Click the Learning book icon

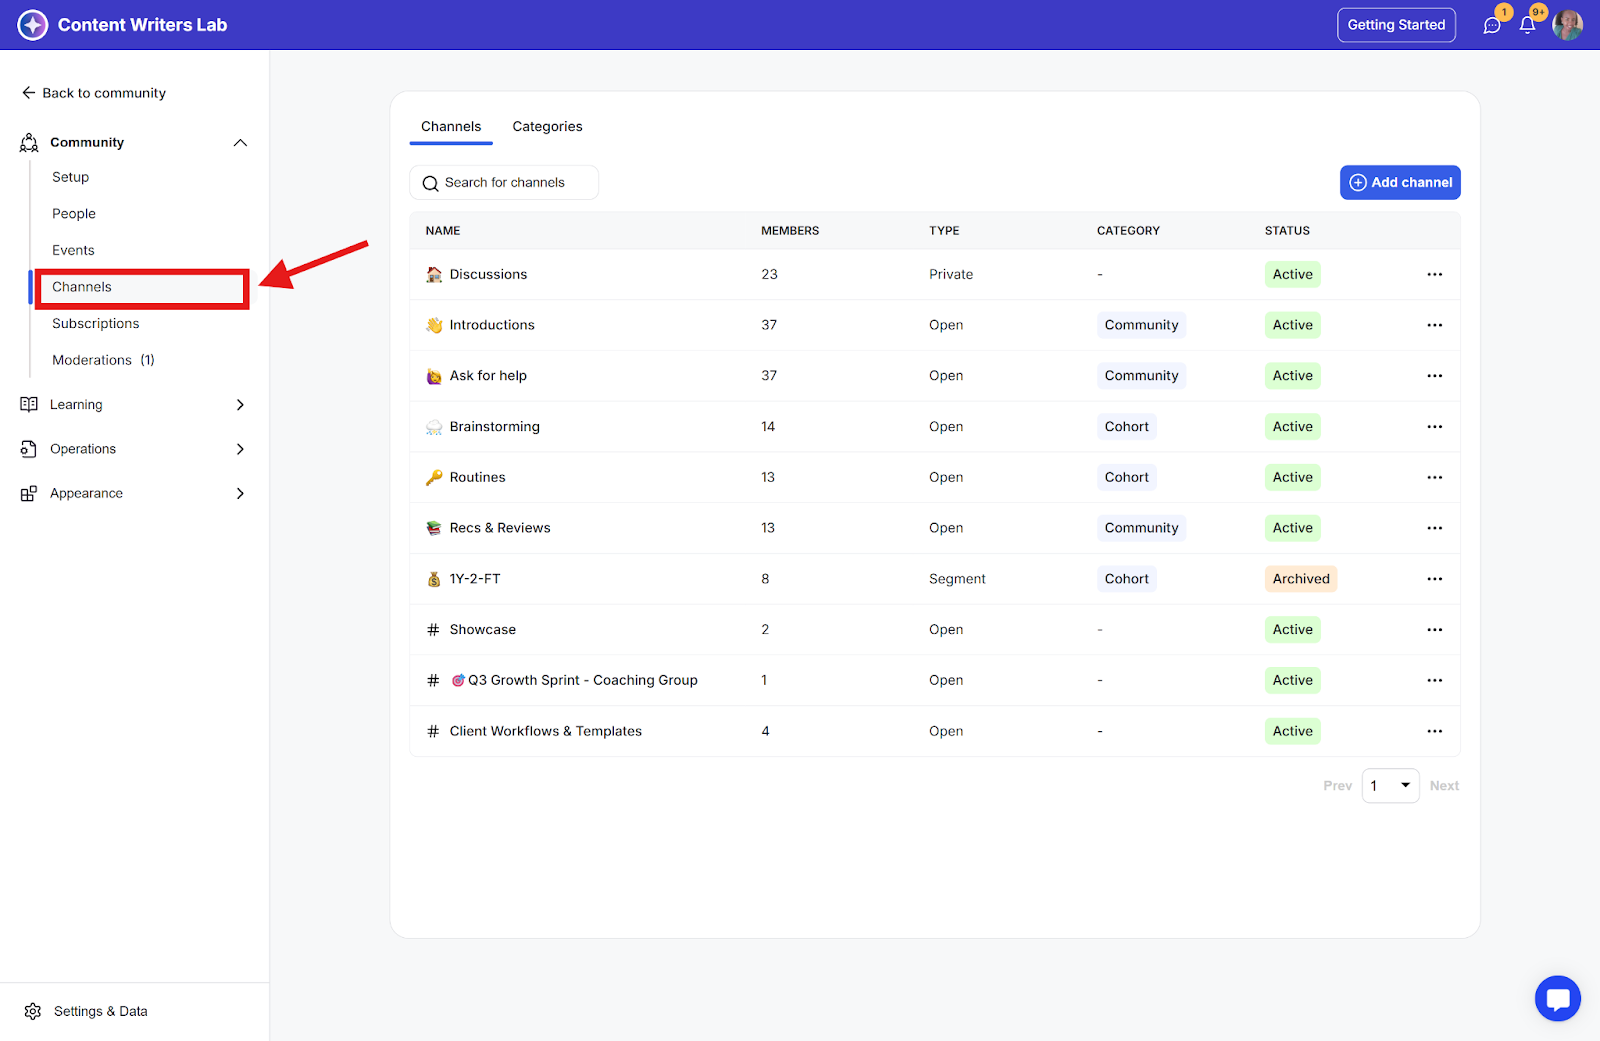[x=29, y=404]
